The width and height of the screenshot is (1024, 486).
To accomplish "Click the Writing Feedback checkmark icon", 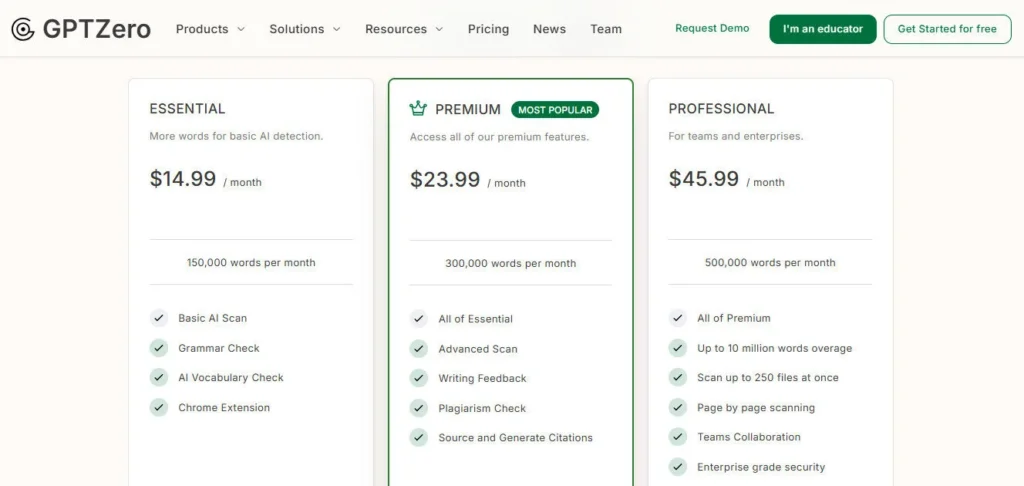I will 419,378.
